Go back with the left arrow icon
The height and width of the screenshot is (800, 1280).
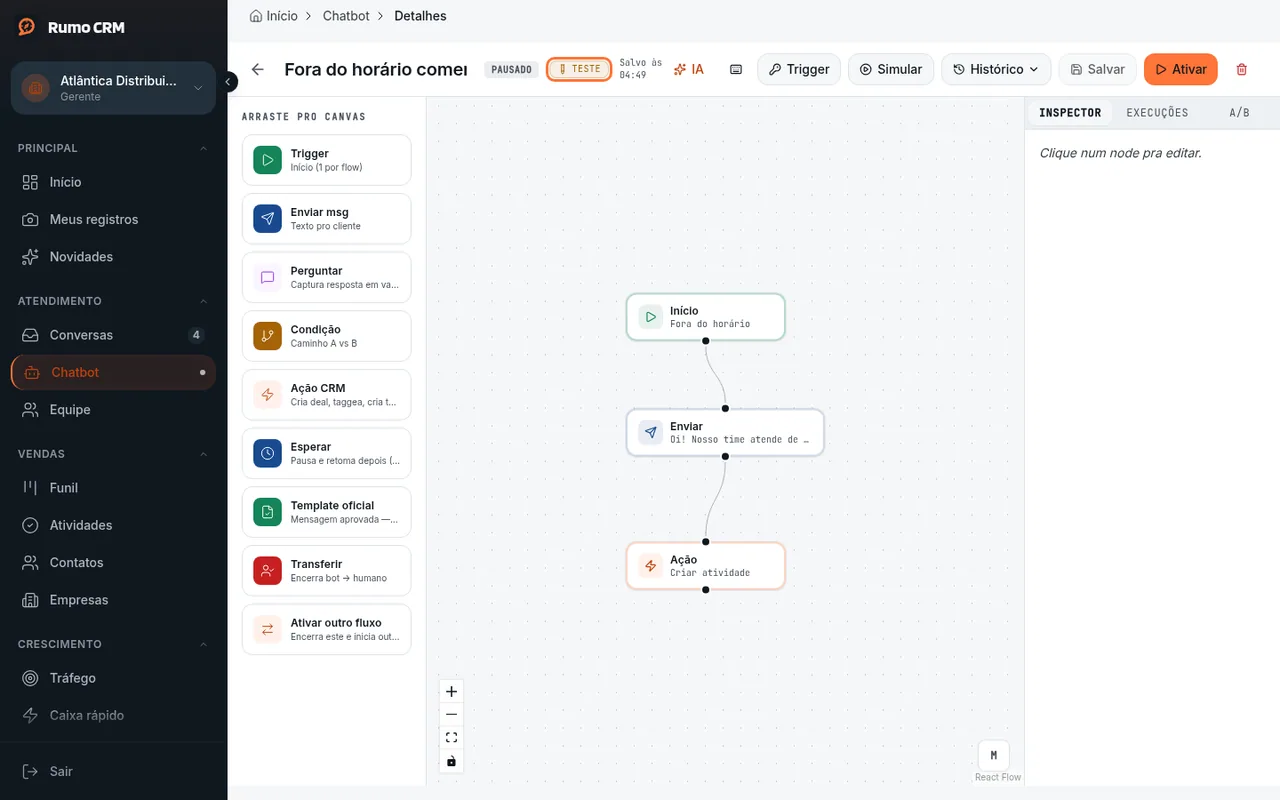click(258, 69)
